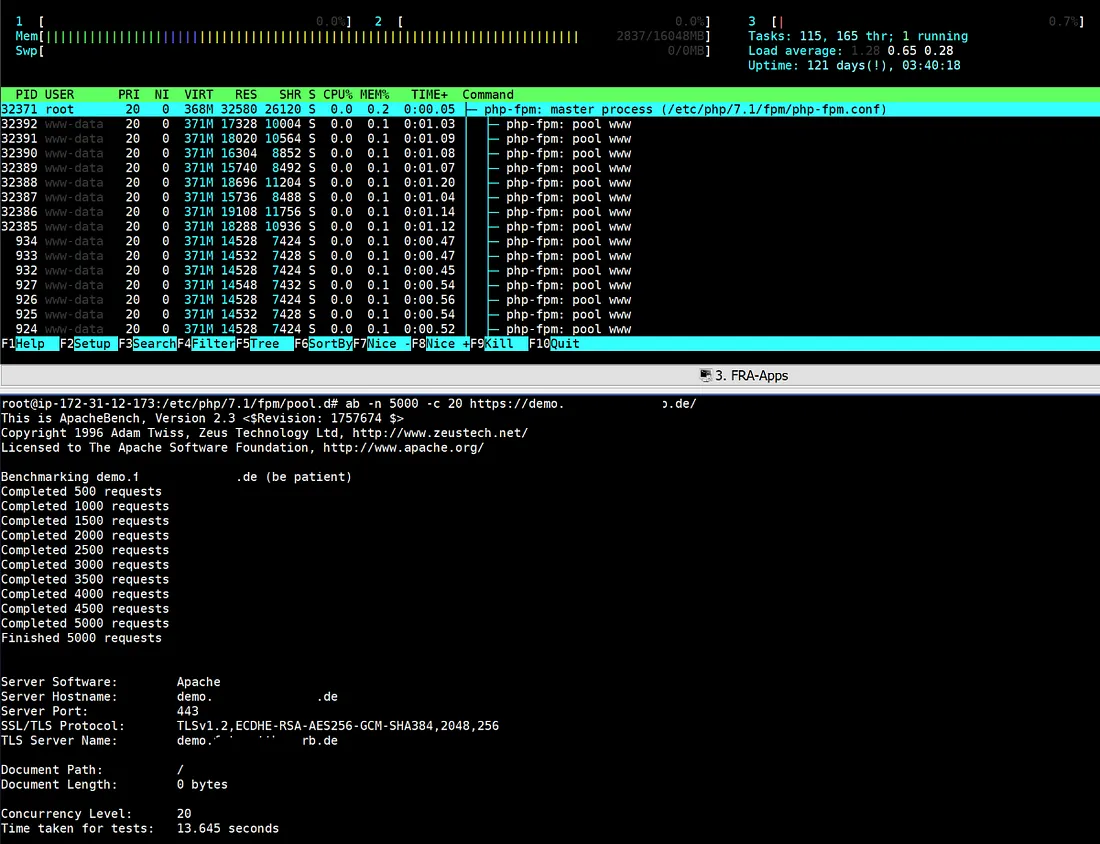1100x844 pixels.
Task: Click the FRA-Apps terminal tab icon
Action: [706, 375]
